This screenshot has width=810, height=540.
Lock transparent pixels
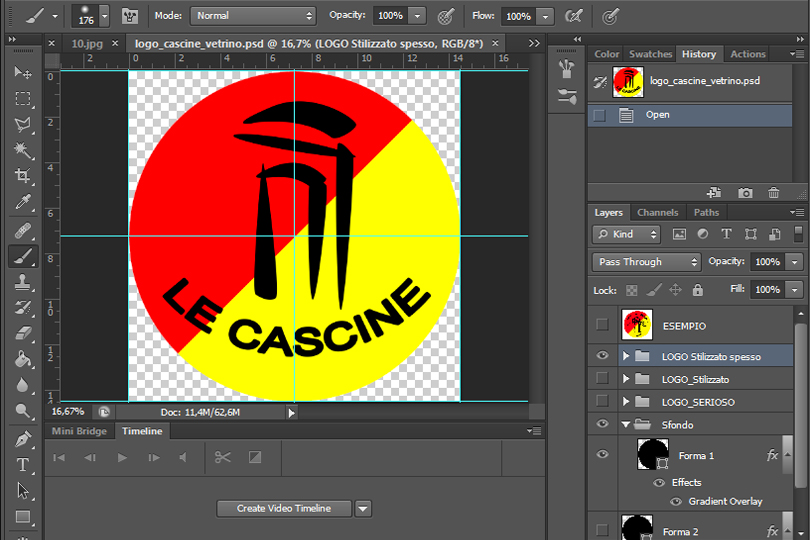point(631,290)
